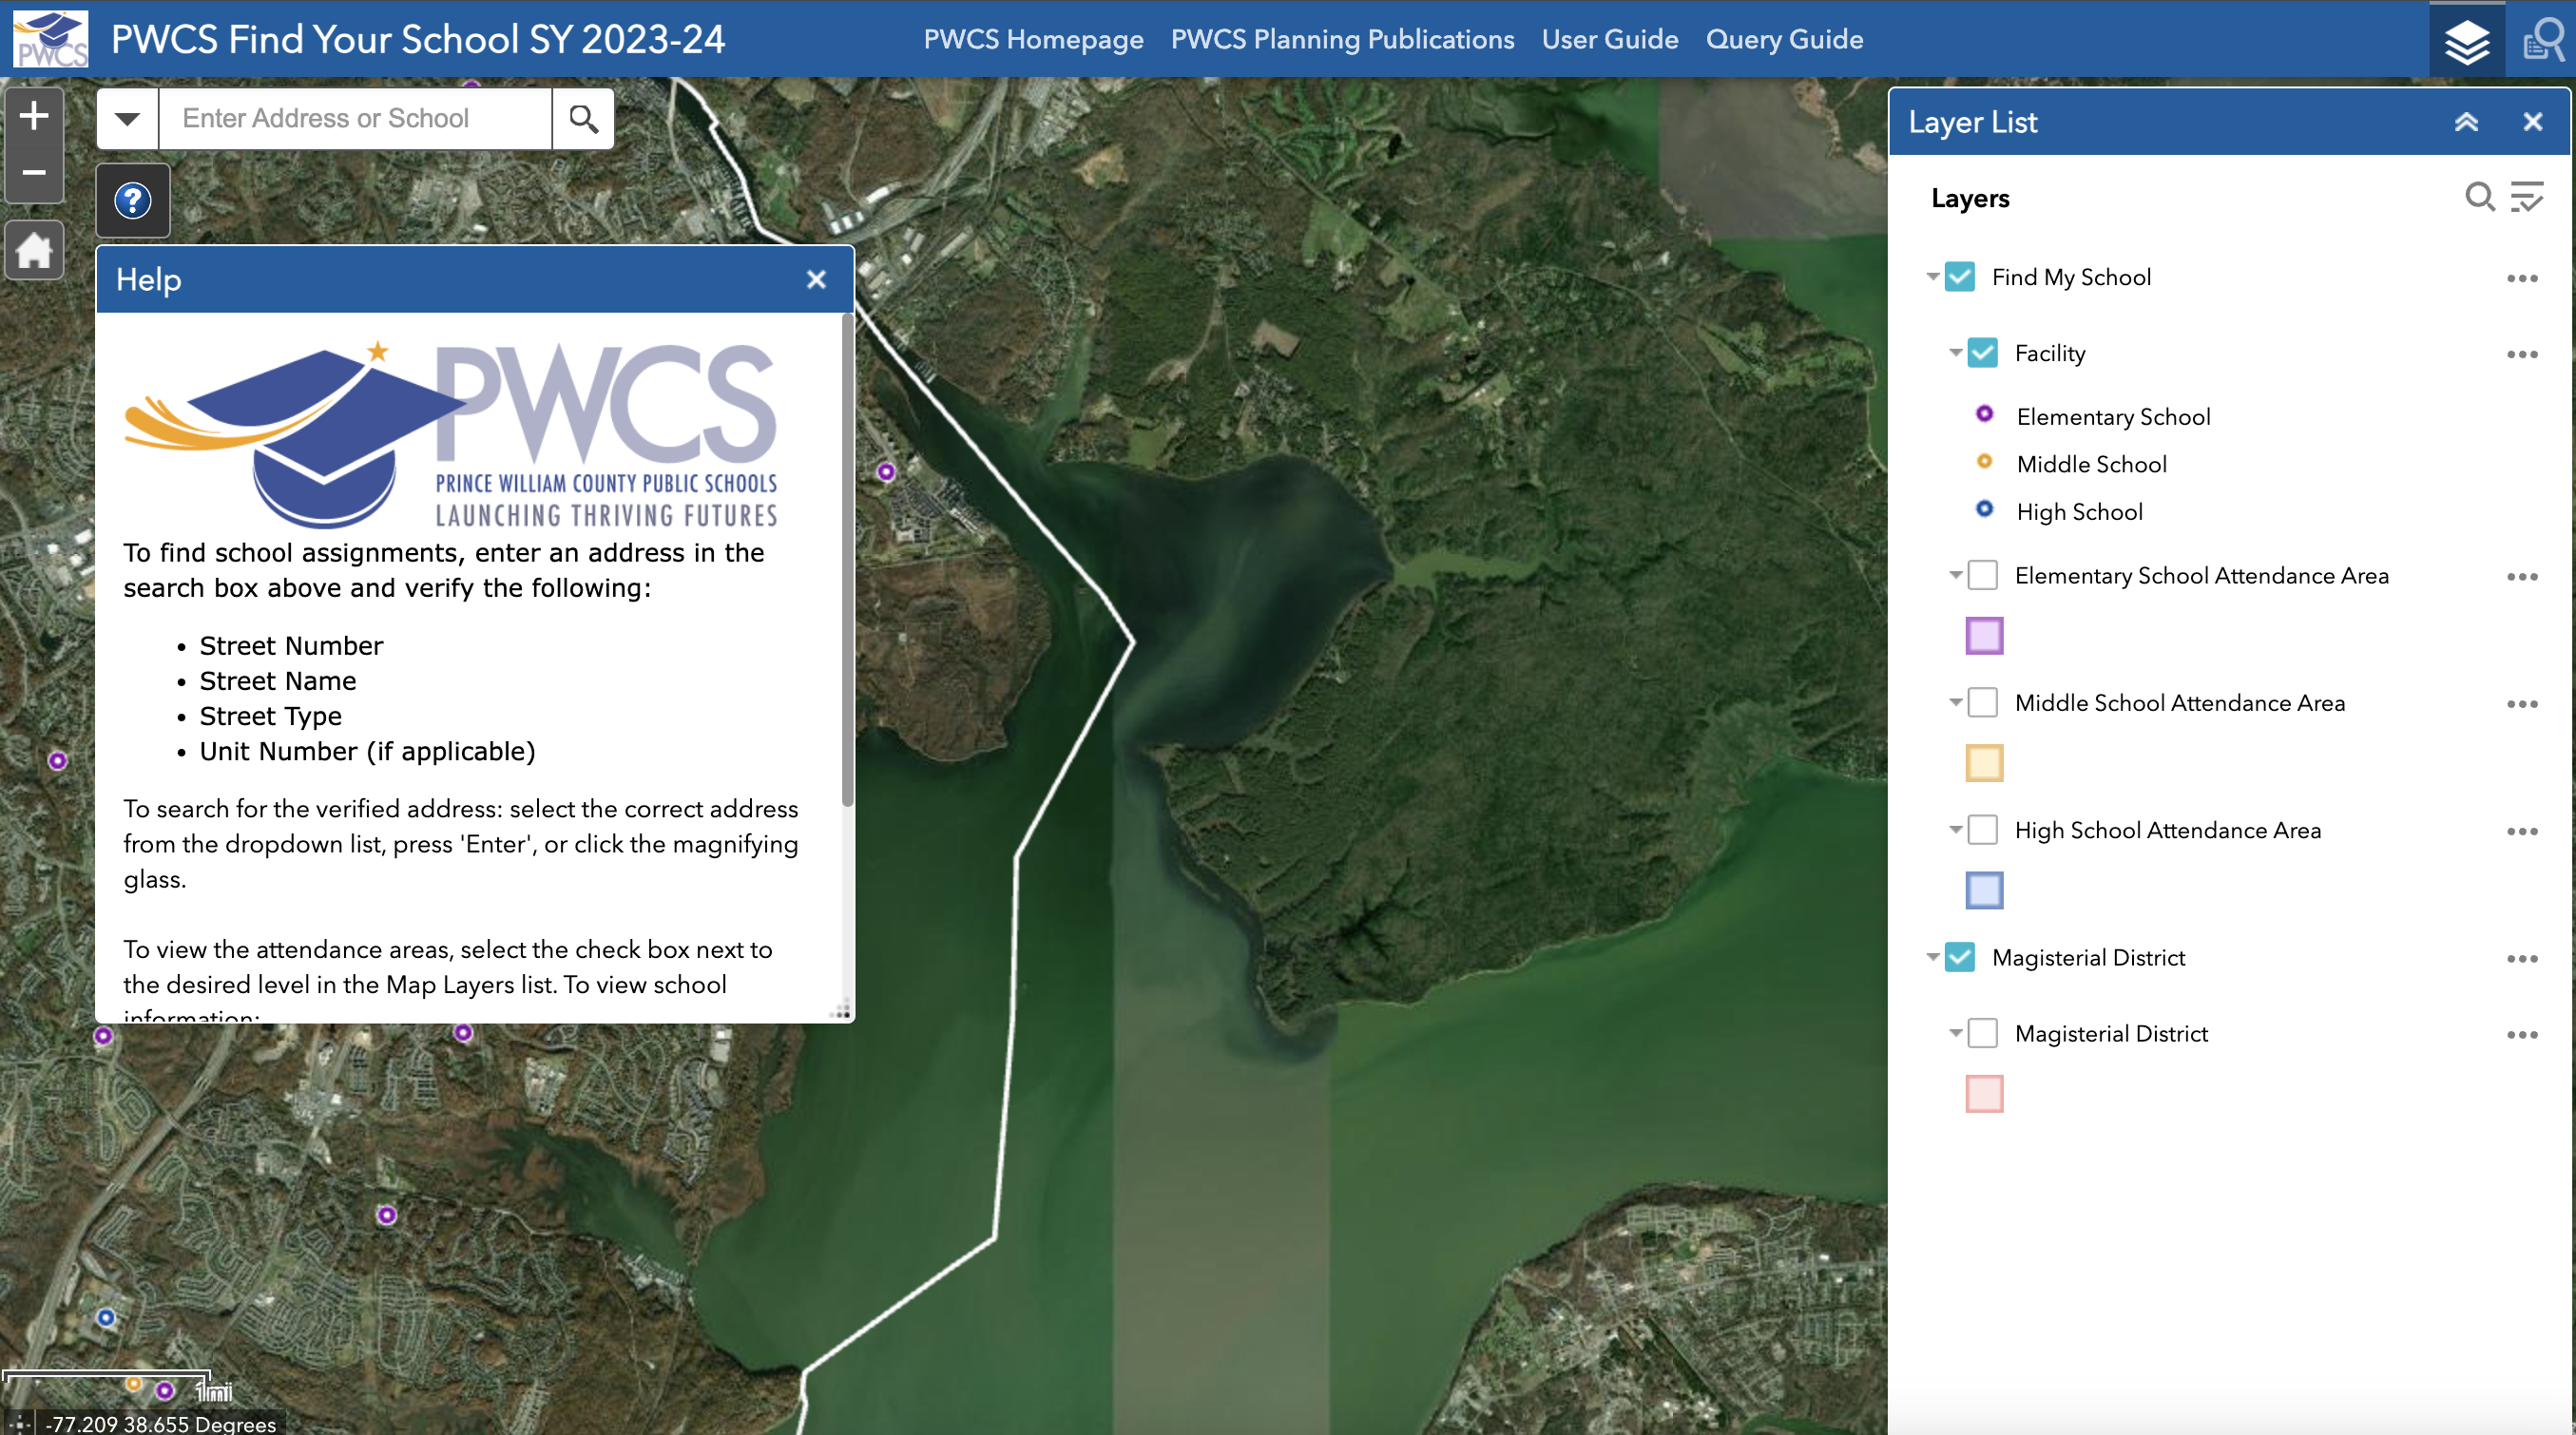
Task: Collapse the Facility layer legend
Action: point(1955,353)
